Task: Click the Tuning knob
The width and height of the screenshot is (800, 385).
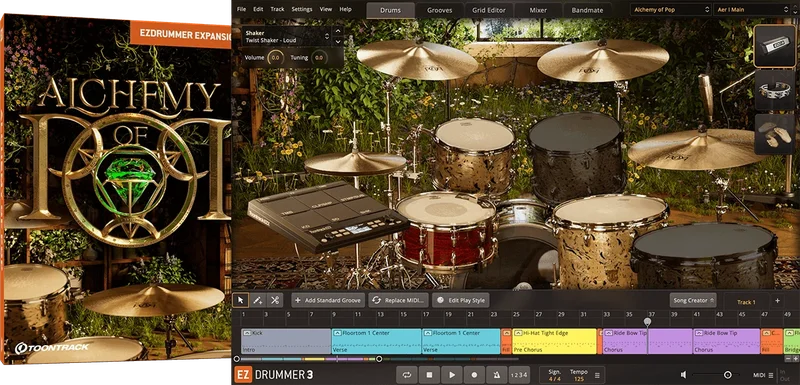Action: pyautogui.click(x=319, y=58)
